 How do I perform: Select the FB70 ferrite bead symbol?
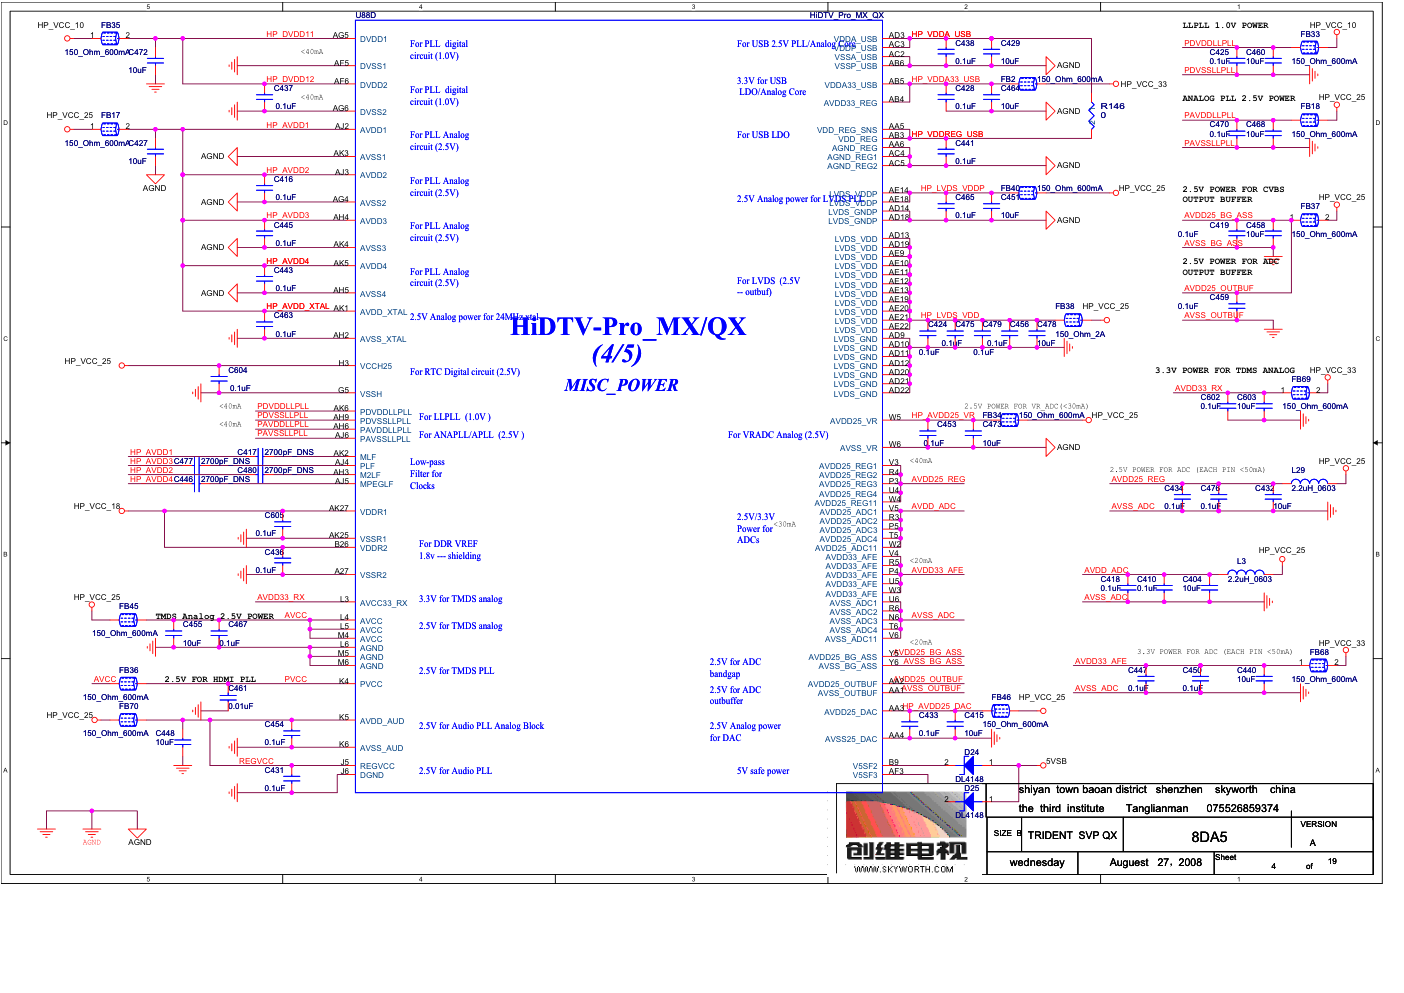128,719
